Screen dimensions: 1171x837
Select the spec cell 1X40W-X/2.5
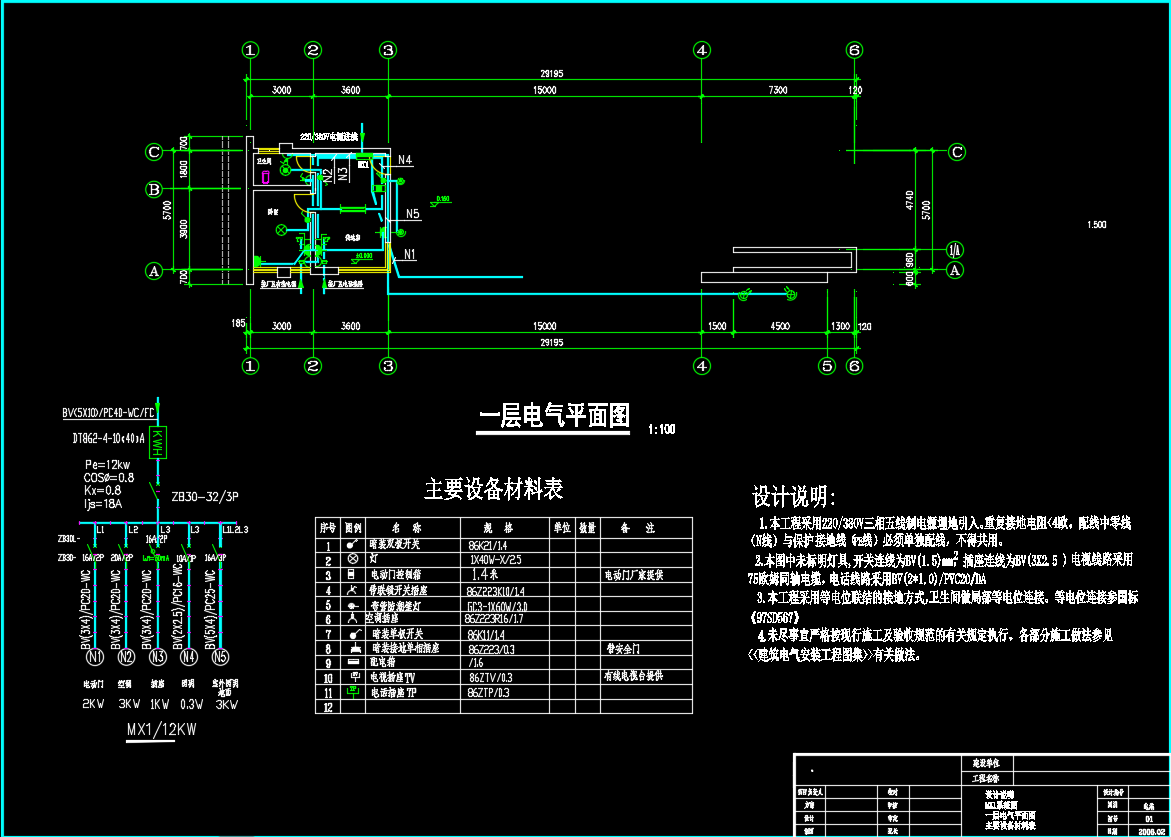496,560
